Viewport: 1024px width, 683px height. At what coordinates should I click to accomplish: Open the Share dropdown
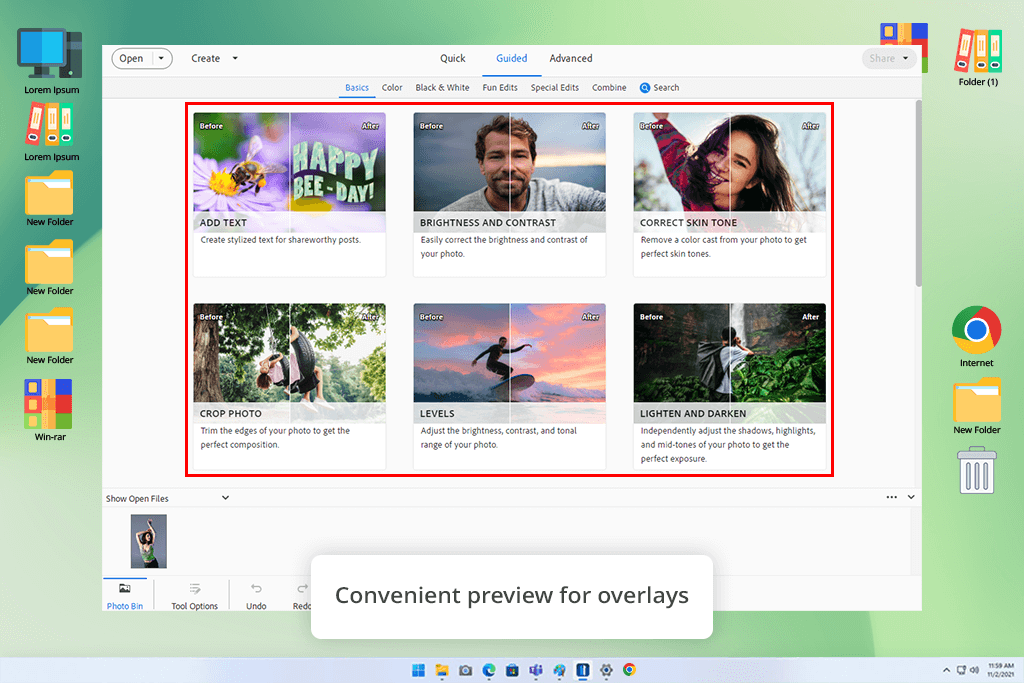point(888,58)
